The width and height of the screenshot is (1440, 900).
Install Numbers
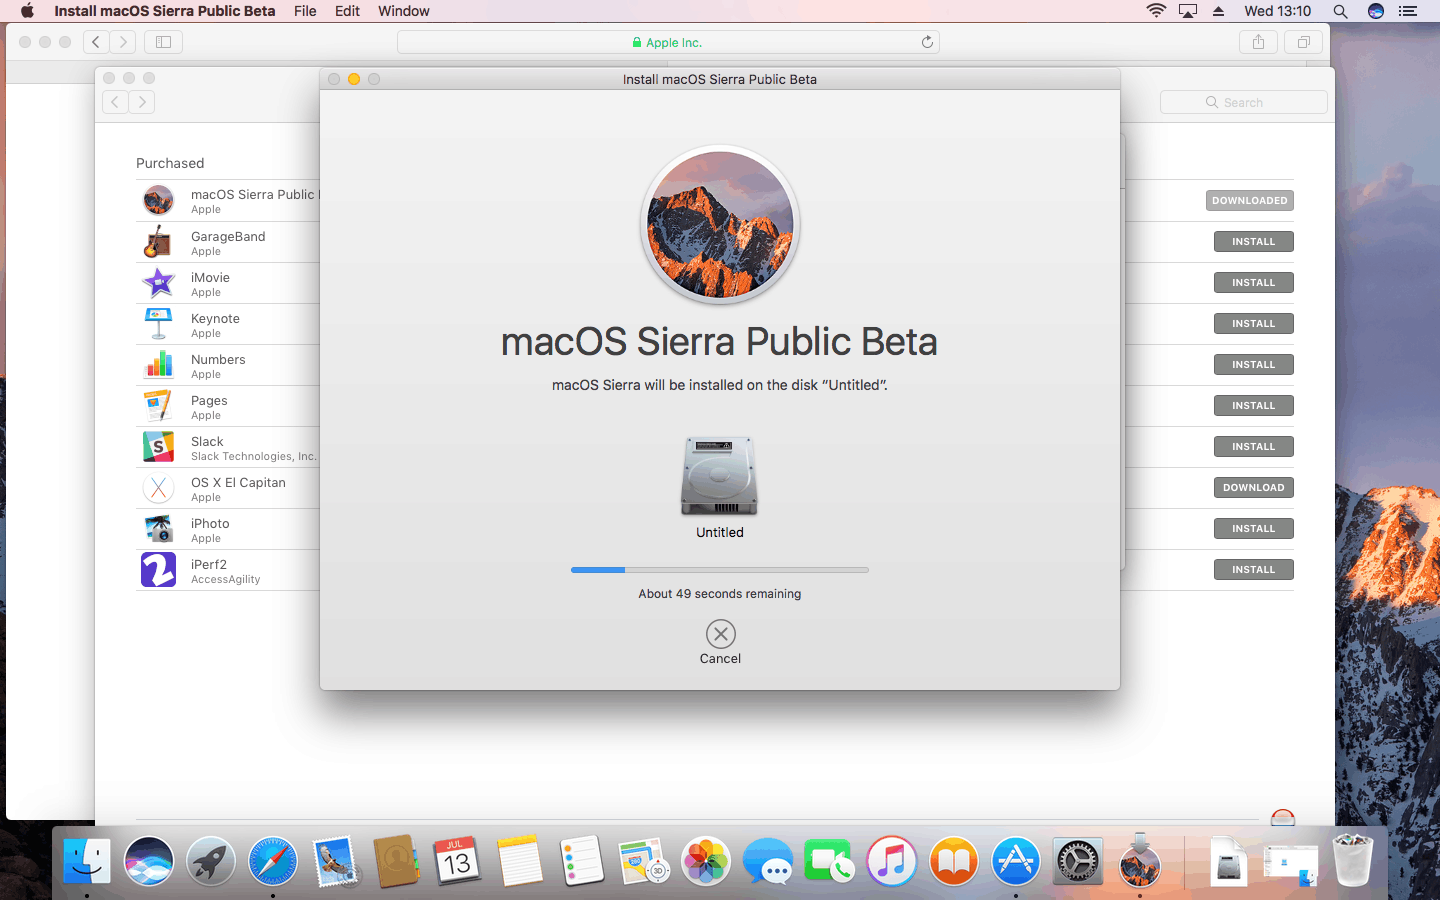pyautogui.click(x=1254, y=365)
